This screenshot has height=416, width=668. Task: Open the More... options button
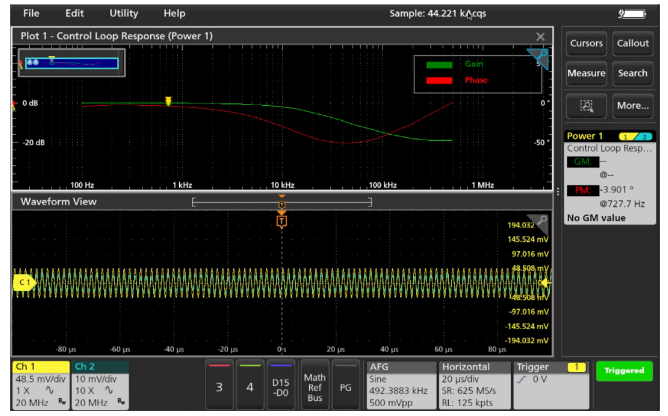(x=633, y=106)
